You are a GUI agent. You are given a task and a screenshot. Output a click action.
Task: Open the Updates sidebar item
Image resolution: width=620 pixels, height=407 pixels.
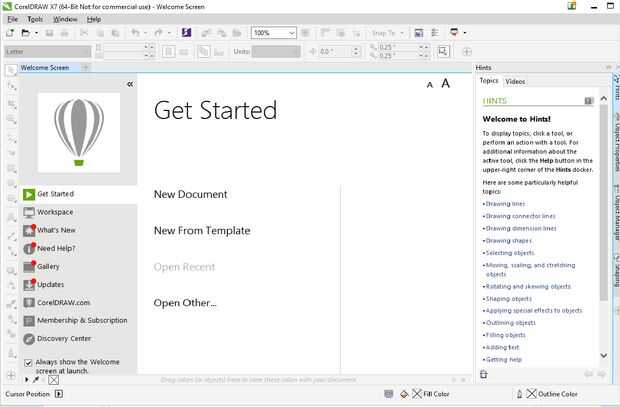[78, 284]
